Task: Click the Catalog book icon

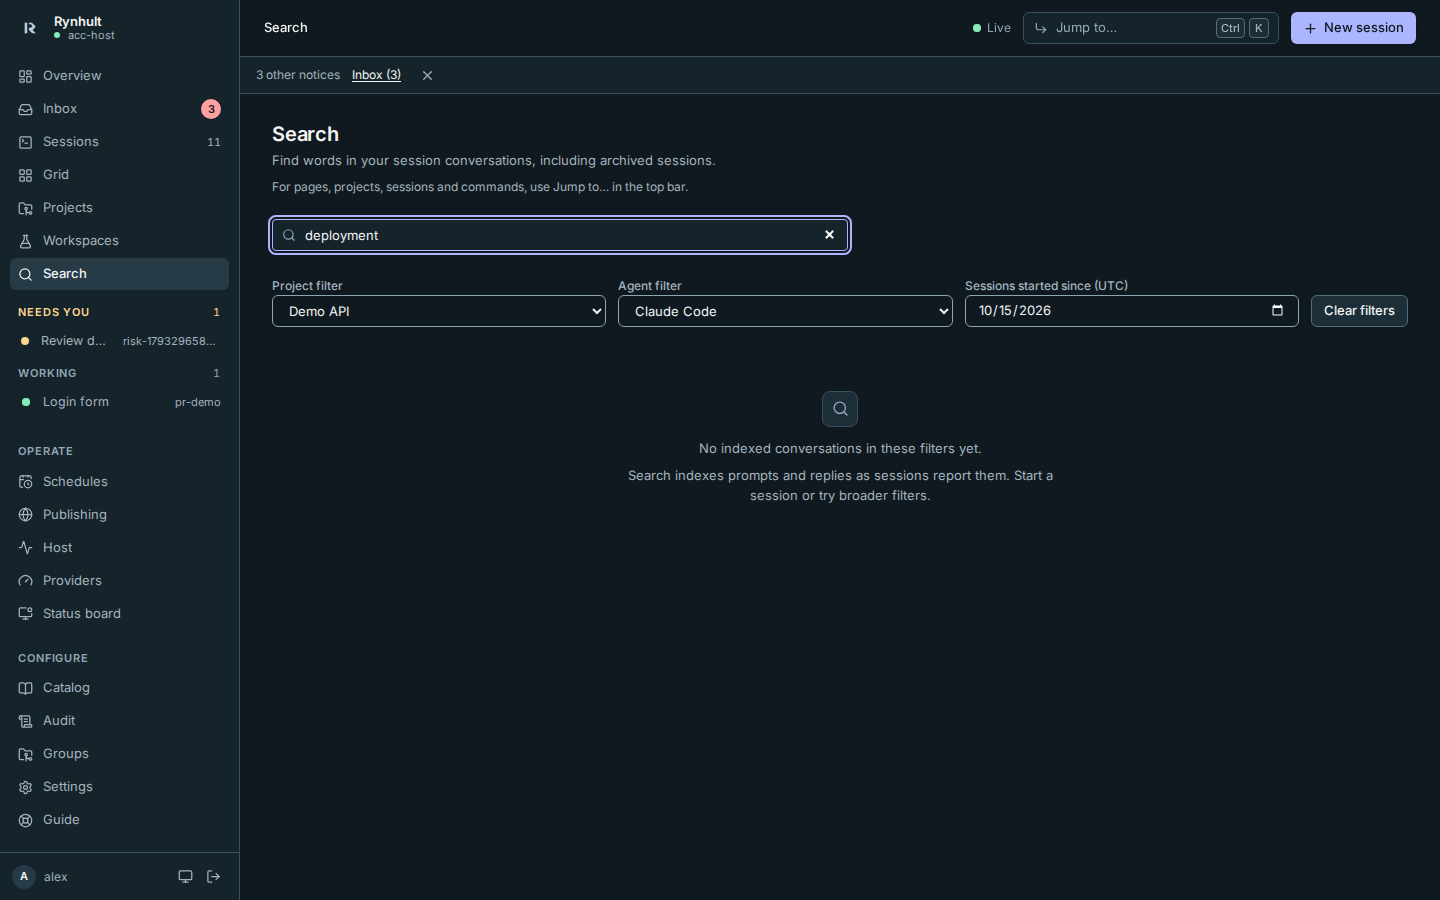Action: (26, 688)
